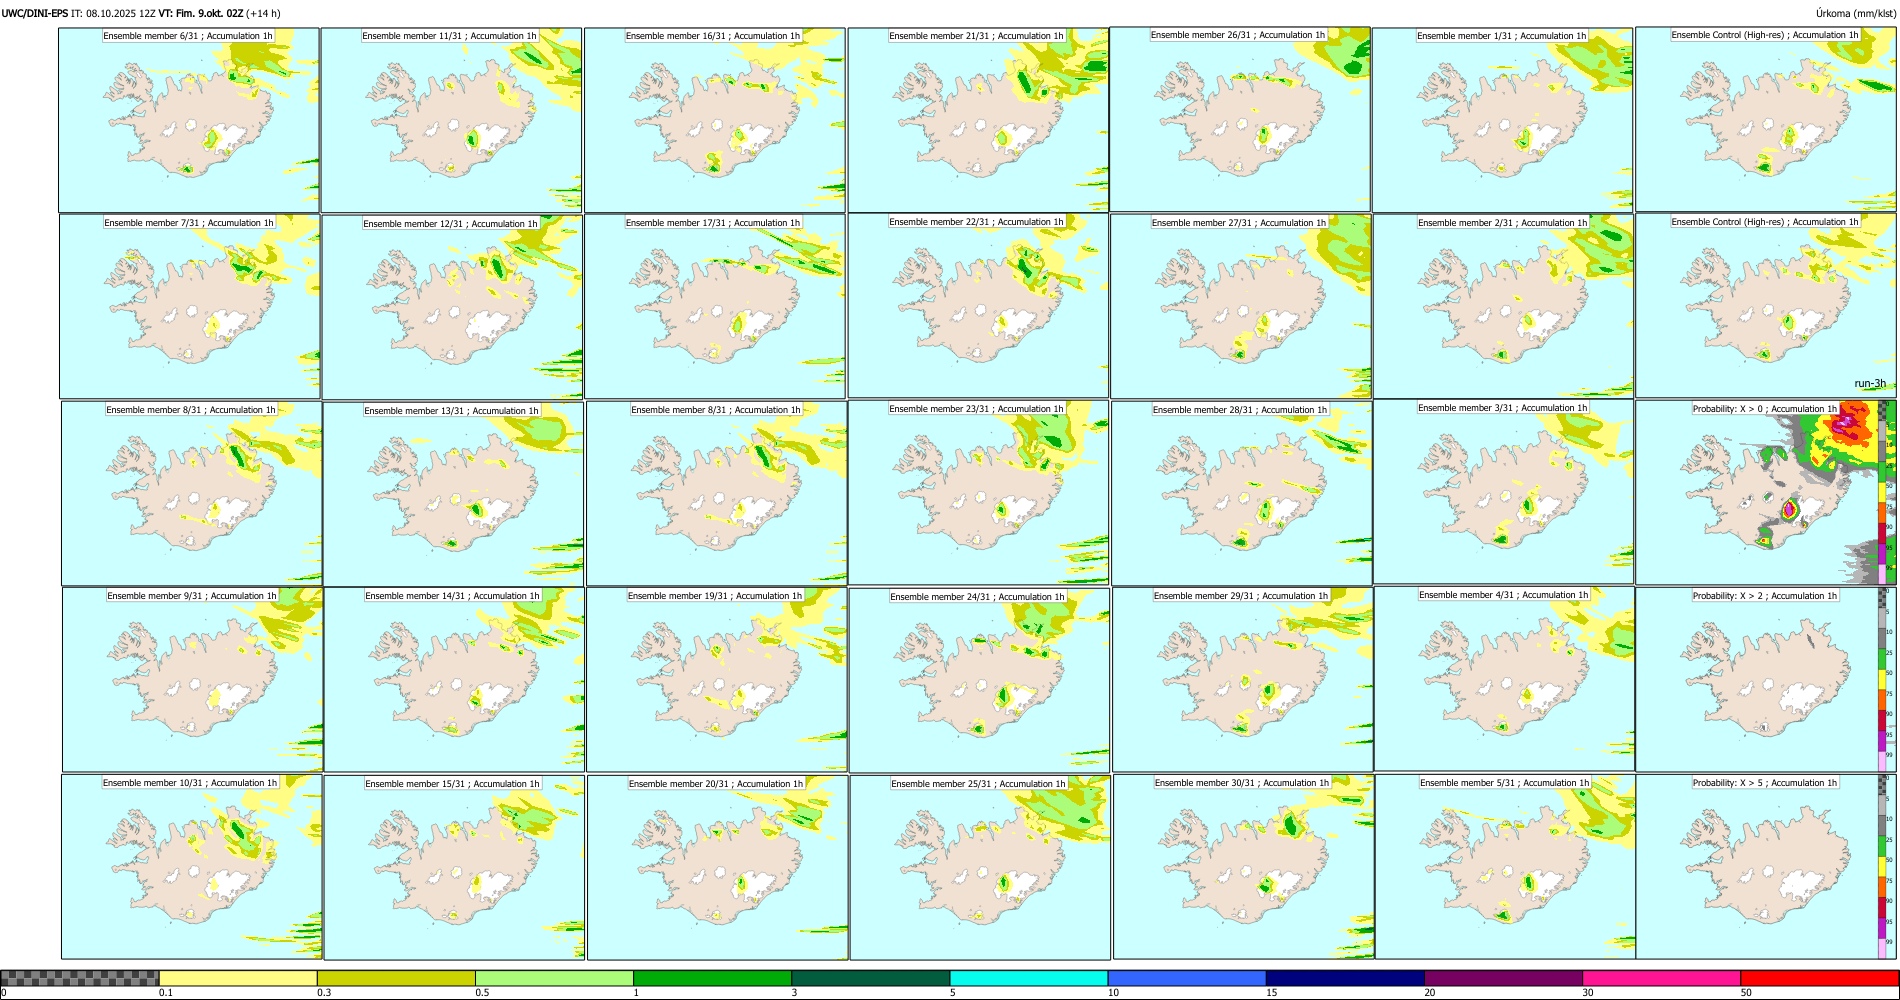Pick the pale yellow 0.1–0.3 legend swatch
The height and width of the screenshot is (1000, 1900).
pyautogui.click(x=238, y=978)
